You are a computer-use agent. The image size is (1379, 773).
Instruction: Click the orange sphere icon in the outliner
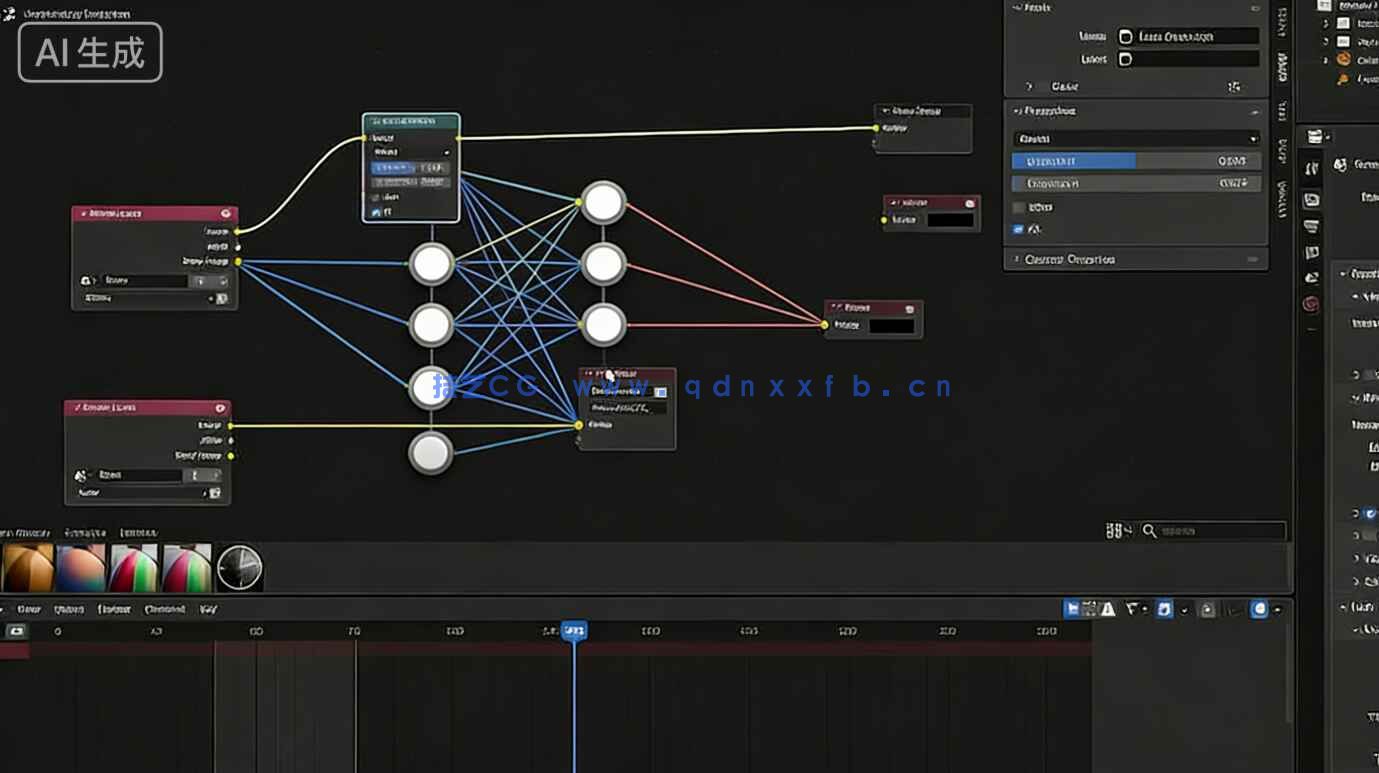1343,59
